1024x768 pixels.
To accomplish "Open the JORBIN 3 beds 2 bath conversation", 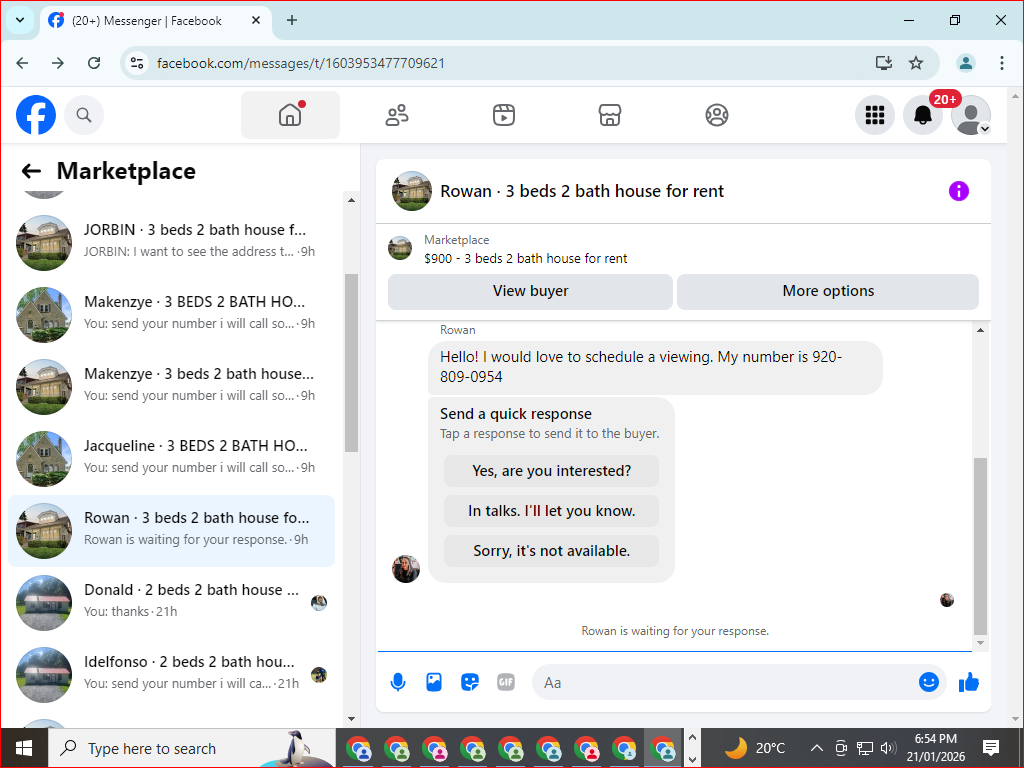I will click(172, 243).
